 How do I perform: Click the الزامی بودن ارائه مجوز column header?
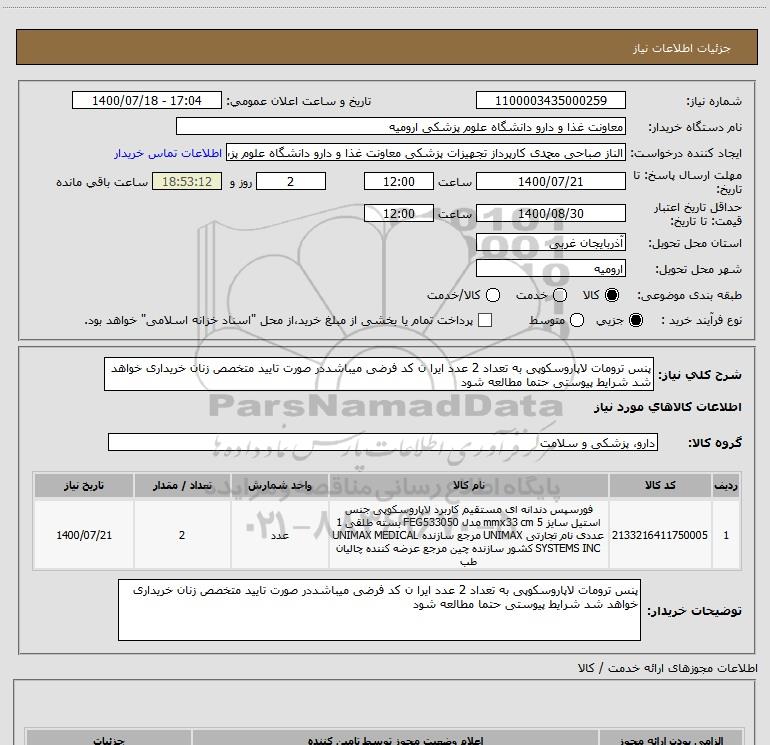coord(671,739)
